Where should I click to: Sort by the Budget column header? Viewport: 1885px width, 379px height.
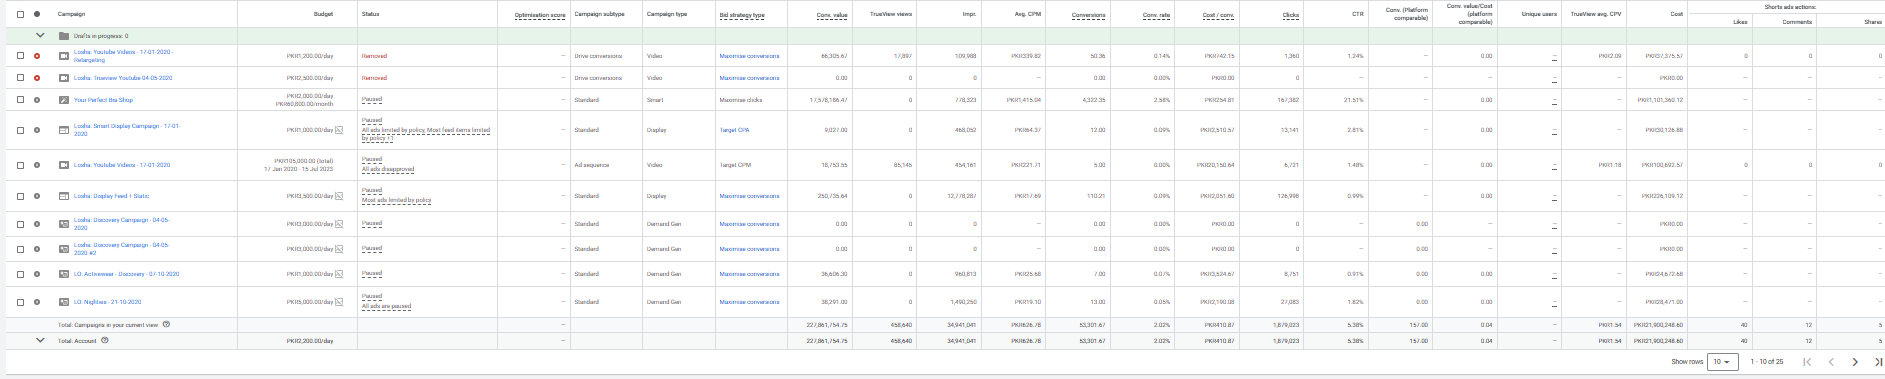[x=323, y=14]
